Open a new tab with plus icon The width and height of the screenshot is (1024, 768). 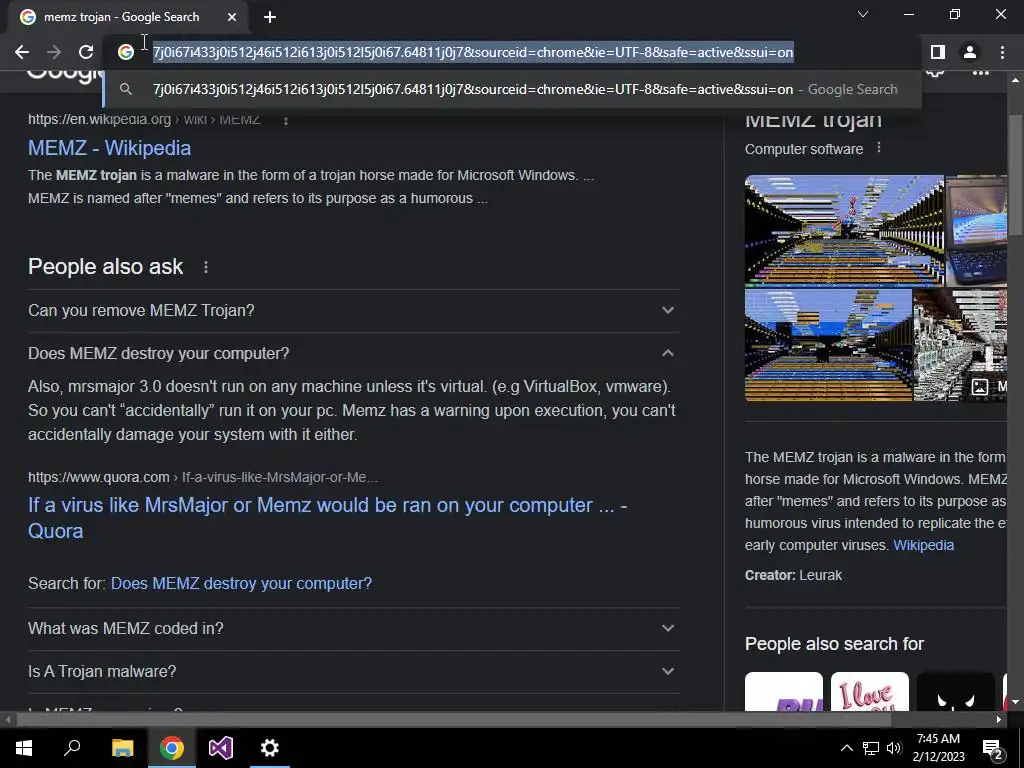coord(270,17)
